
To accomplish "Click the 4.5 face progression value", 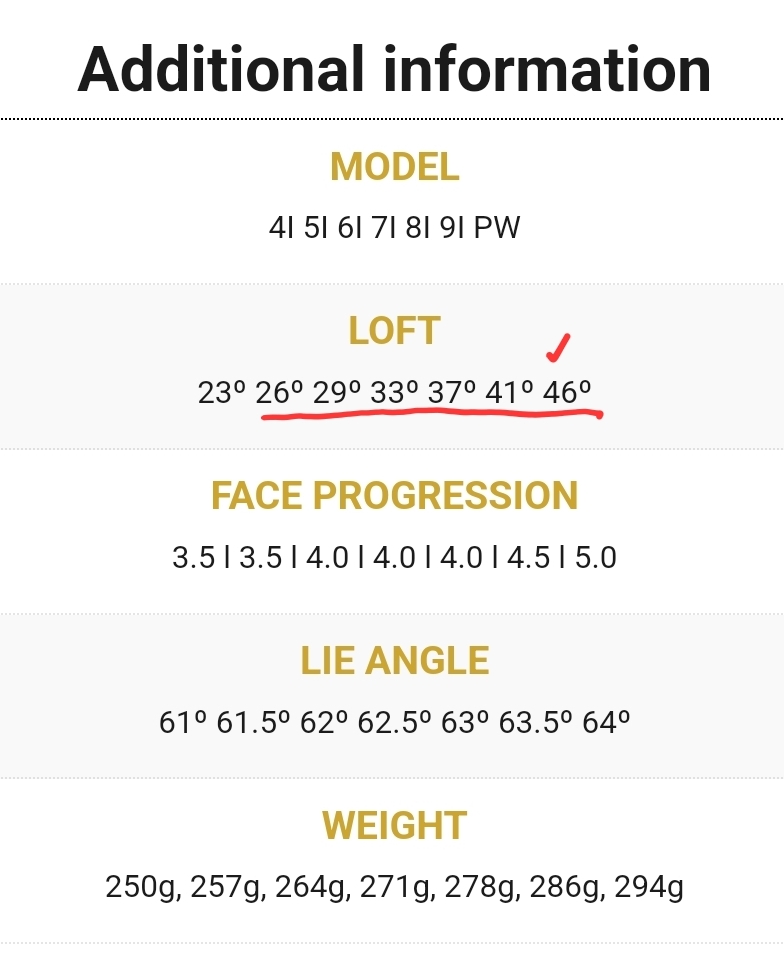I will pos(528,557).
